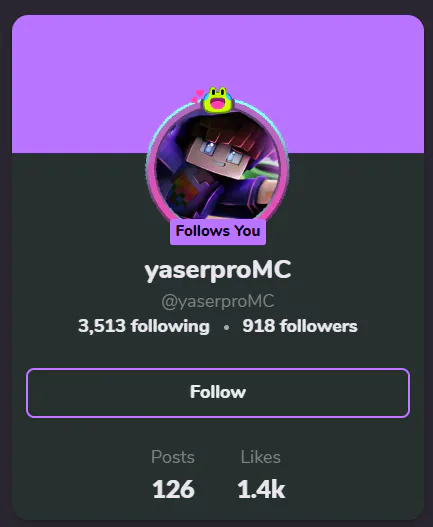Click the word following
Screen dimensions: 433x527
(170, 327)
